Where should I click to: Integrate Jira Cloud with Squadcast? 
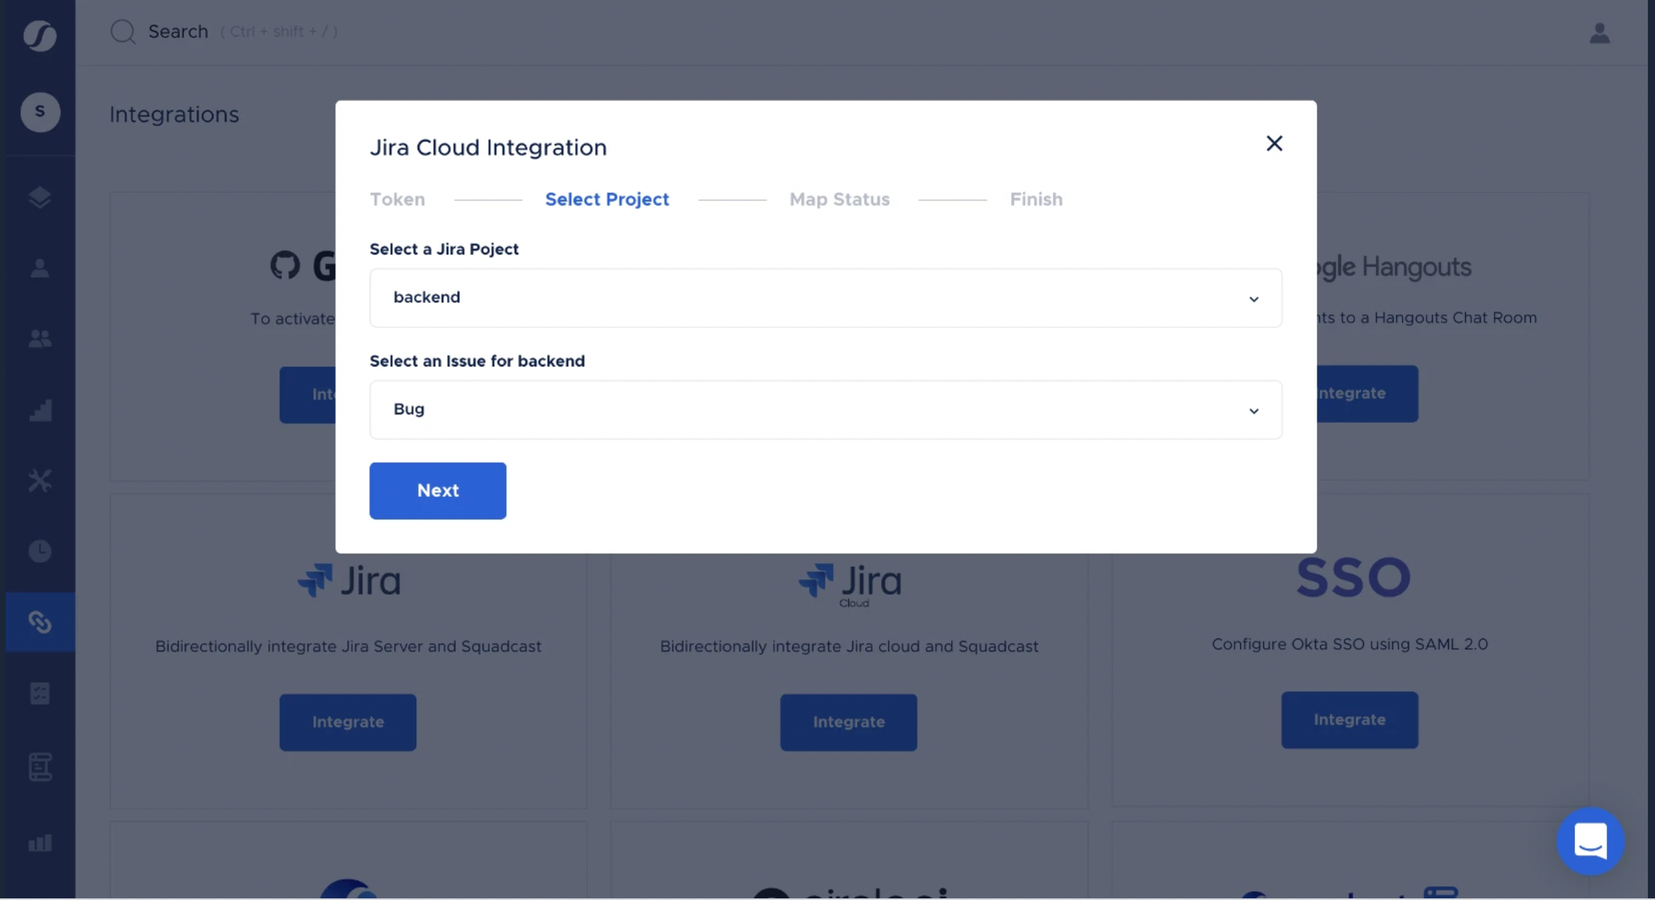[849, 722]
